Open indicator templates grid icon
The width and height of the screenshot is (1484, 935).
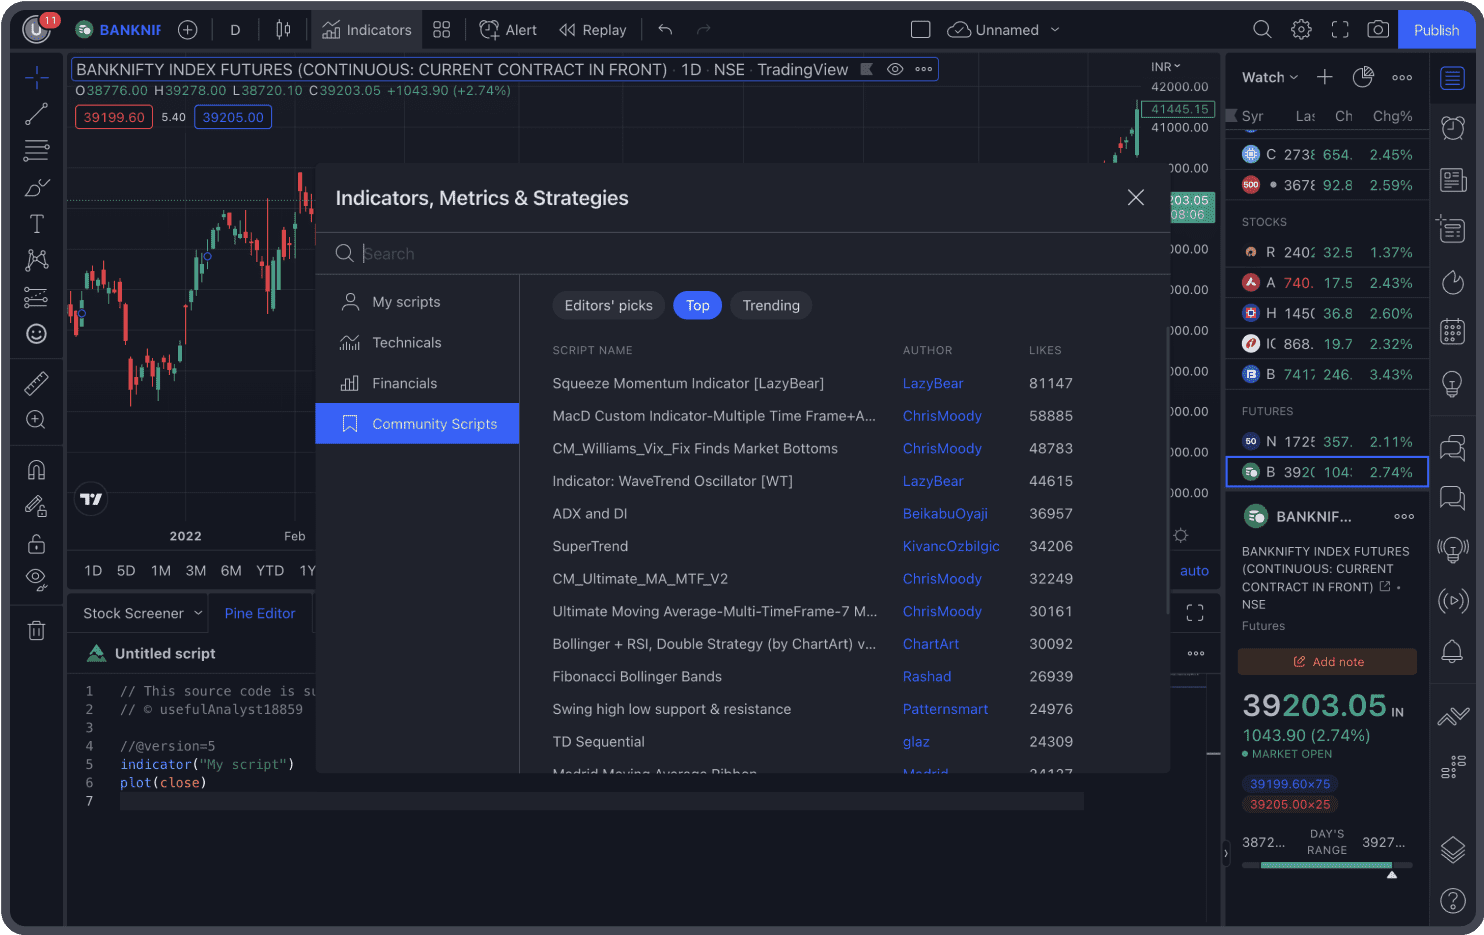[441, 30]
